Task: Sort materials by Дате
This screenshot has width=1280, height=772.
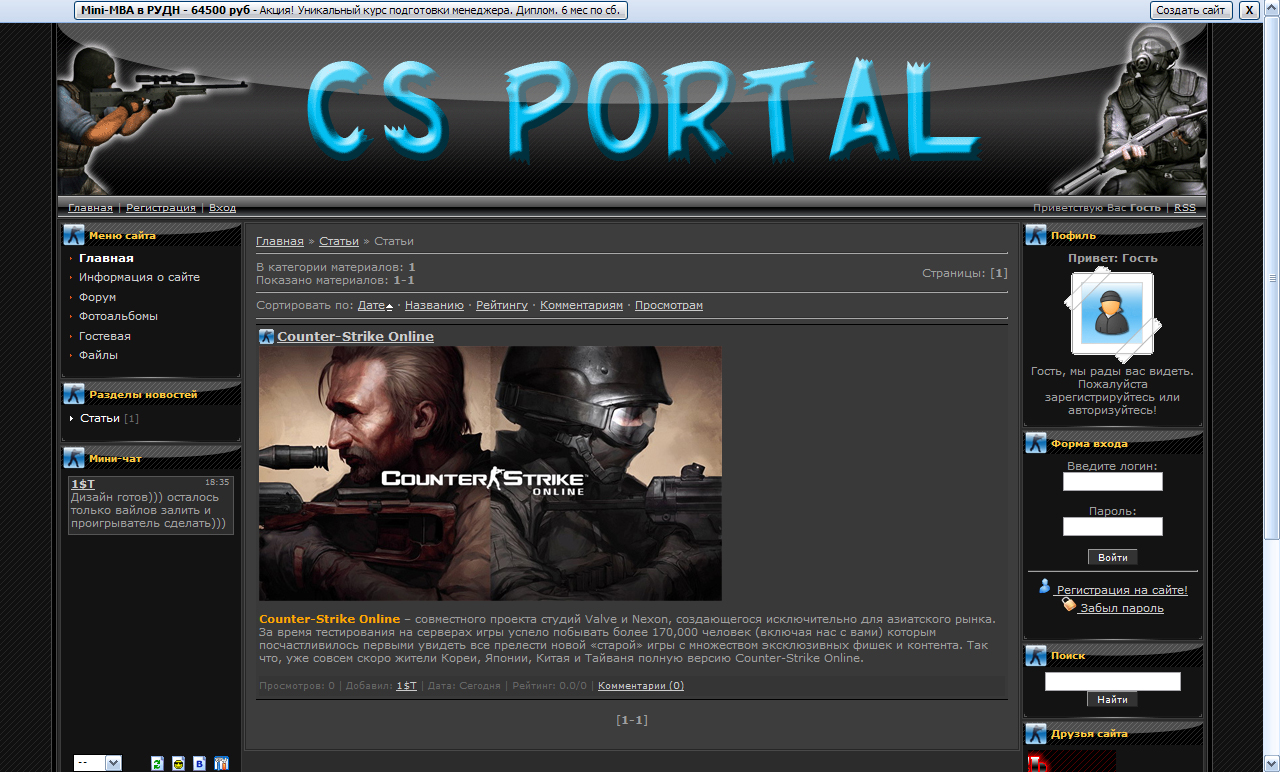Action: tap(371, 305)
